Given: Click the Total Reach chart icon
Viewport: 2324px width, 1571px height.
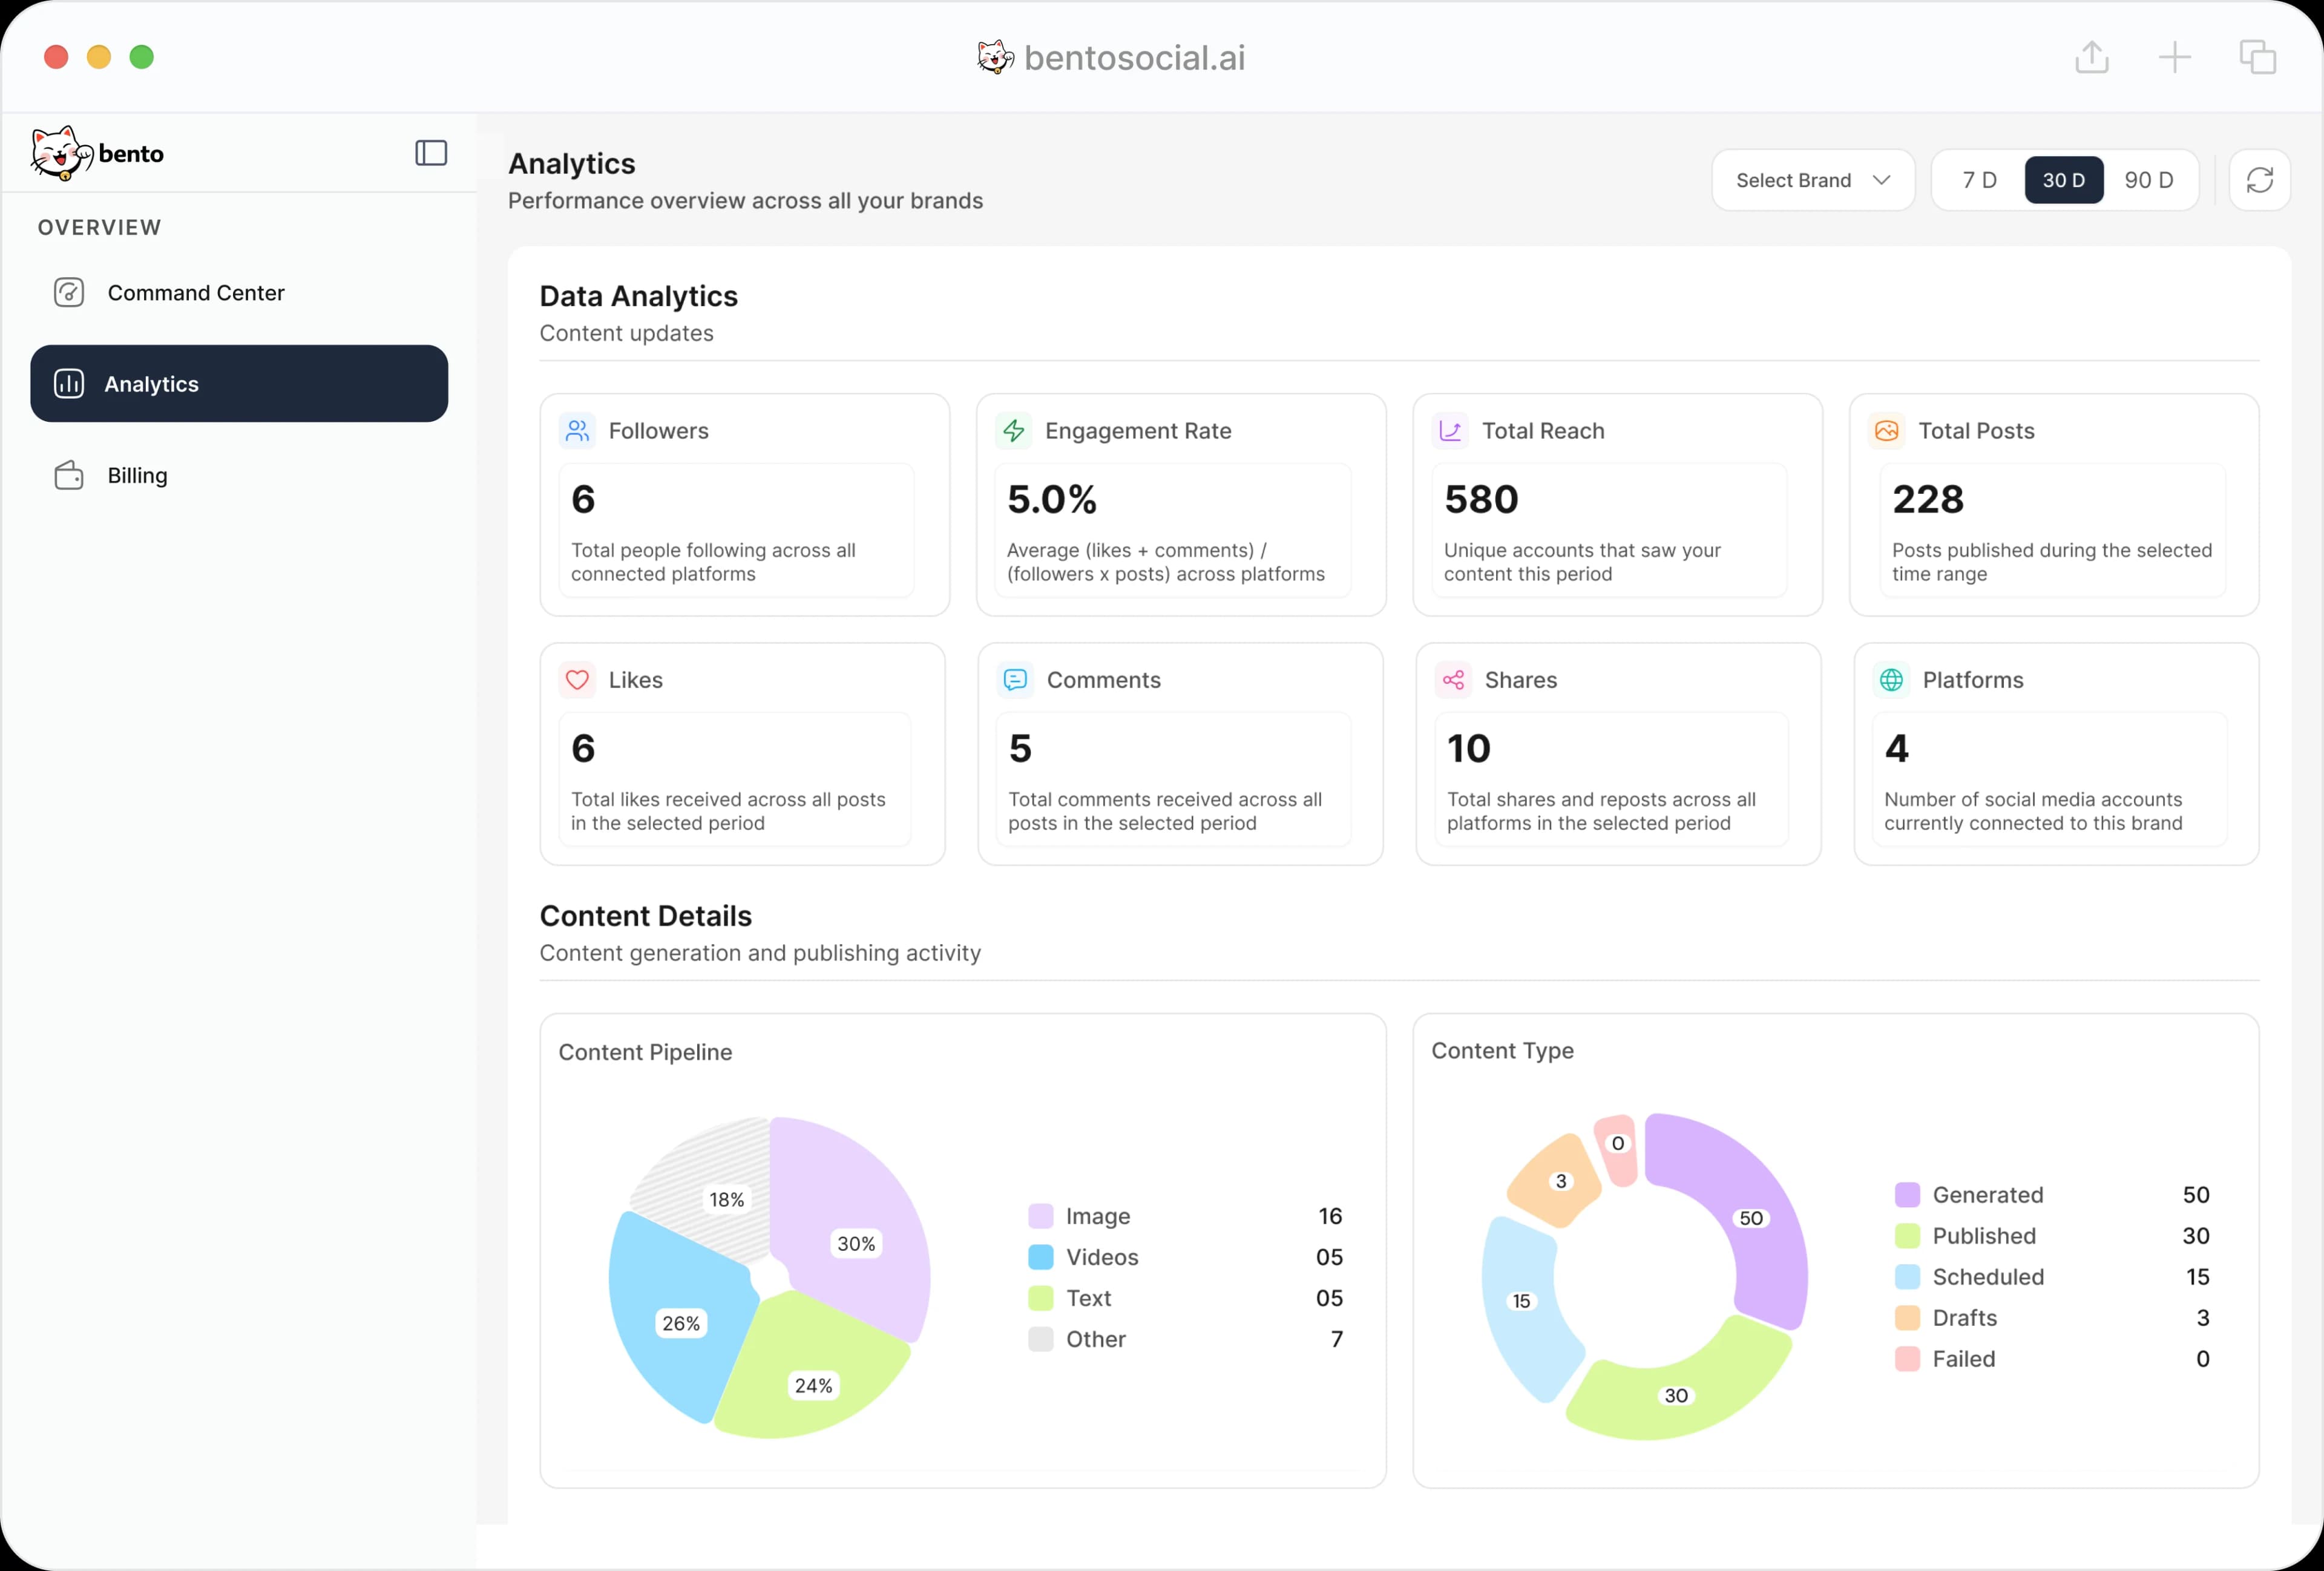Looking at the screenshot, I should tap(1450, 431).
